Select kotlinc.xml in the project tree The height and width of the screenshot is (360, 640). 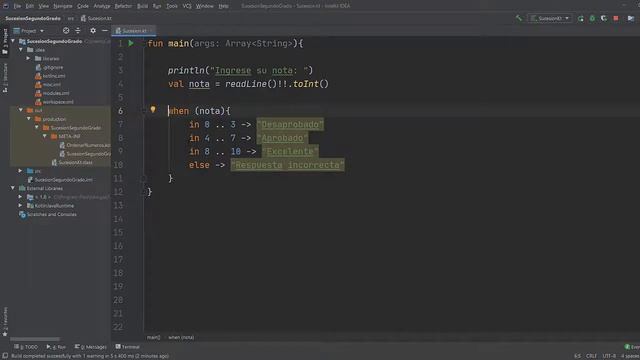[50, 76]
